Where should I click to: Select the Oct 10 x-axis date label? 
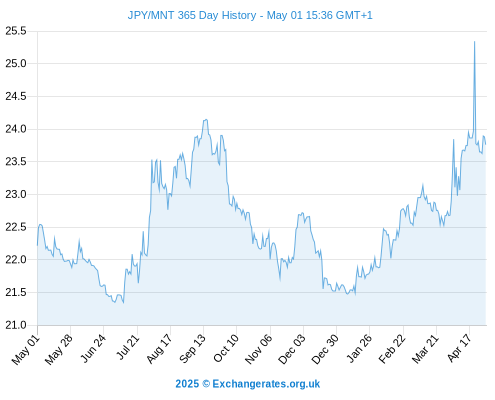[x=226, y=349]
